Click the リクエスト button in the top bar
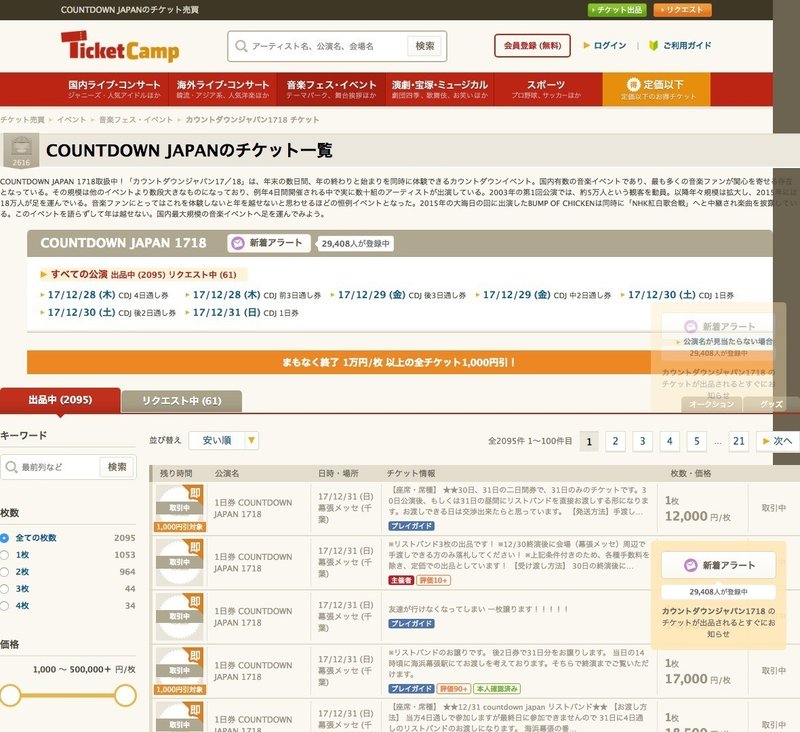Viewport: 800px width, 732px height. click(x=682, y=10)
